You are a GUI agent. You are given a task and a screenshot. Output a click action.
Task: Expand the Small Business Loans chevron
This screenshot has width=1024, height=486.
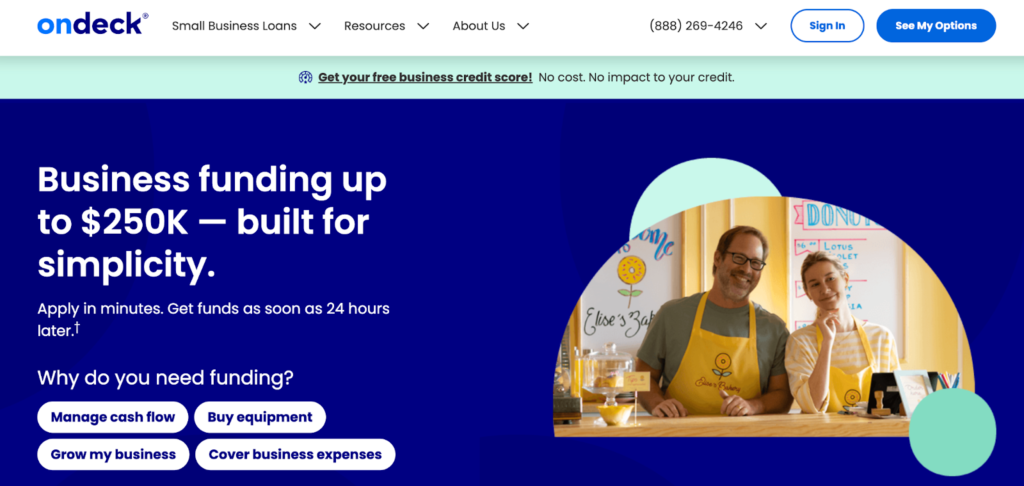pos(315,26)
